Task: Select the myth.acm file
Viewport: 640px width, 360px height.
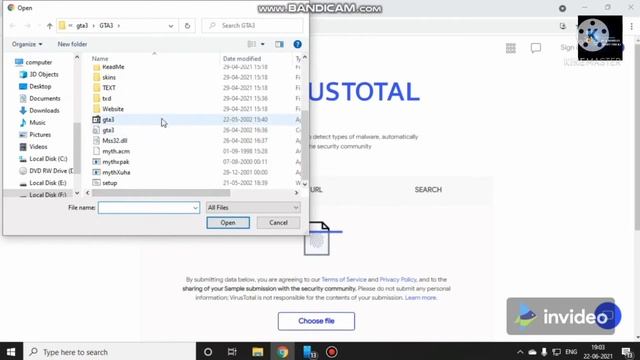Action: [116, 151]
